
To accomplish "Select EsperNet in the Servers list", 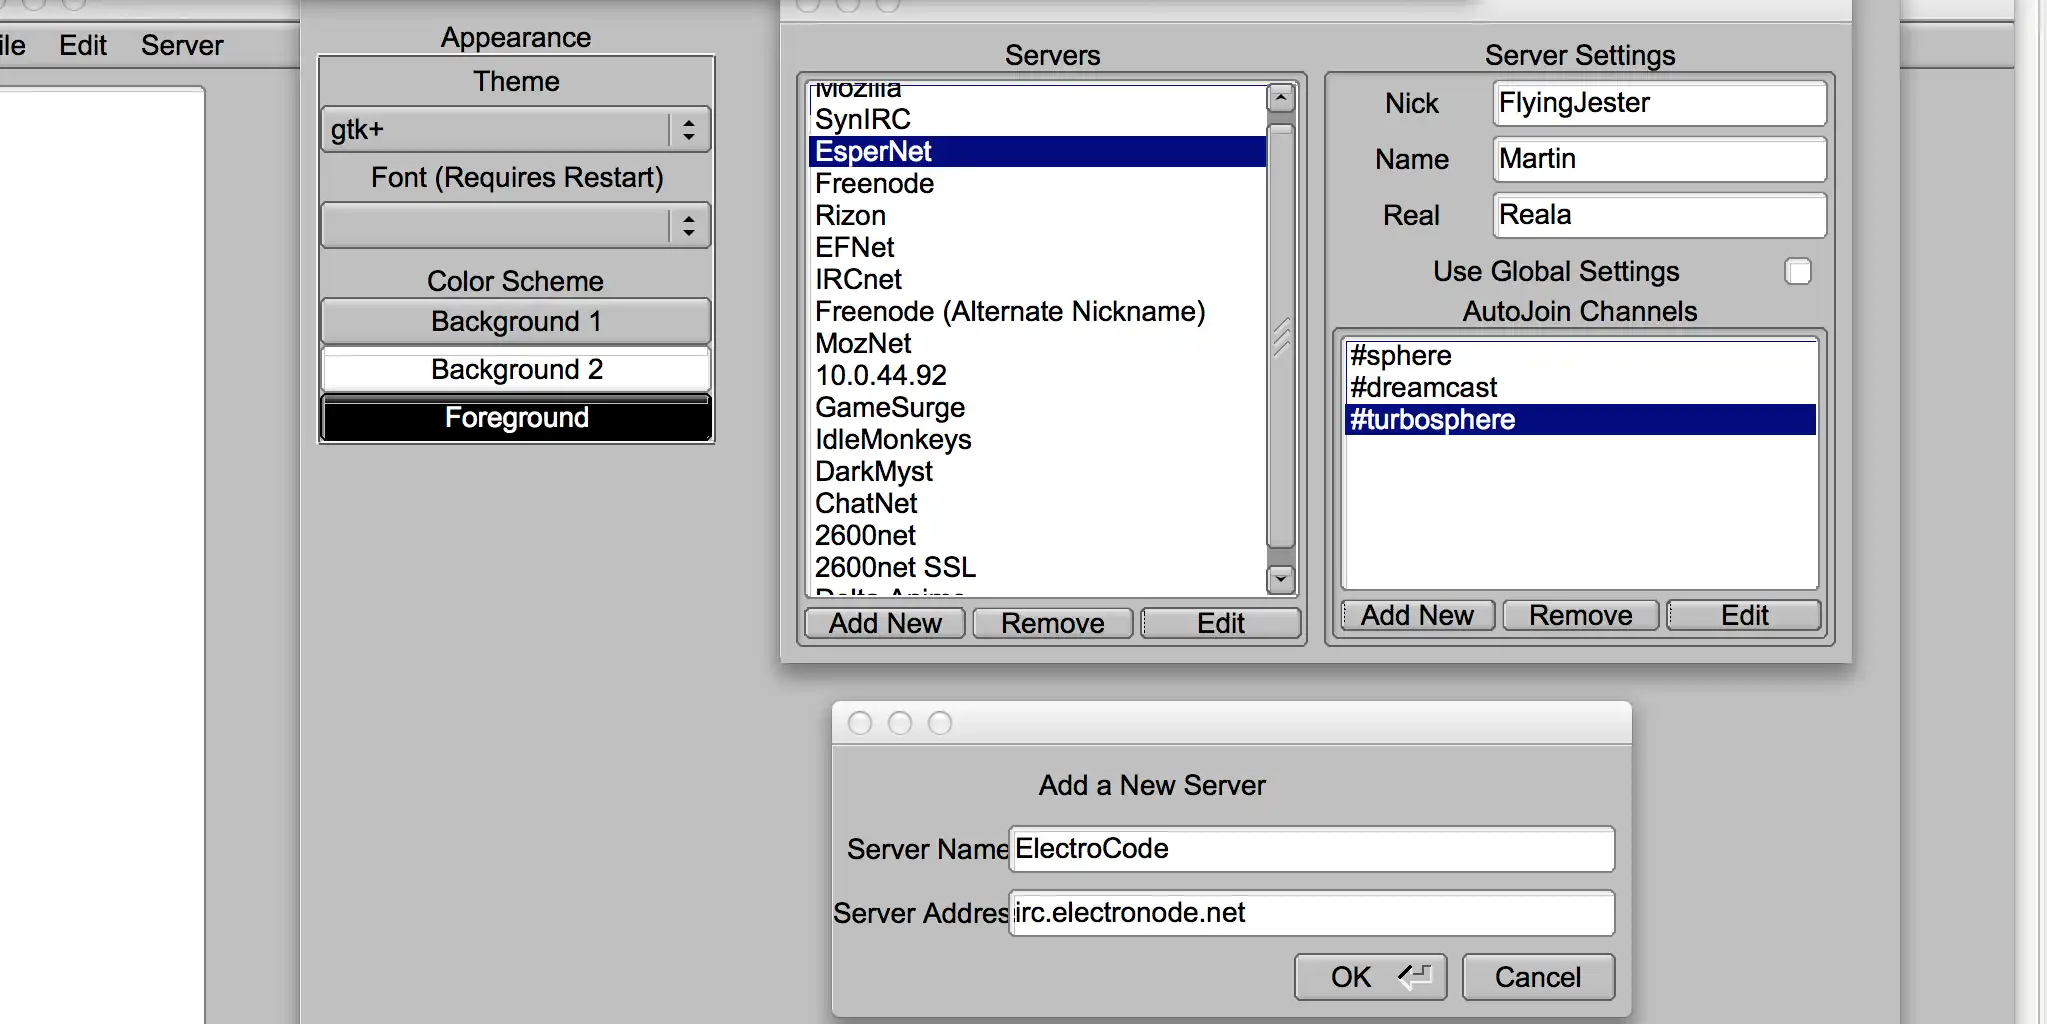I will [x=1037, y=152].
